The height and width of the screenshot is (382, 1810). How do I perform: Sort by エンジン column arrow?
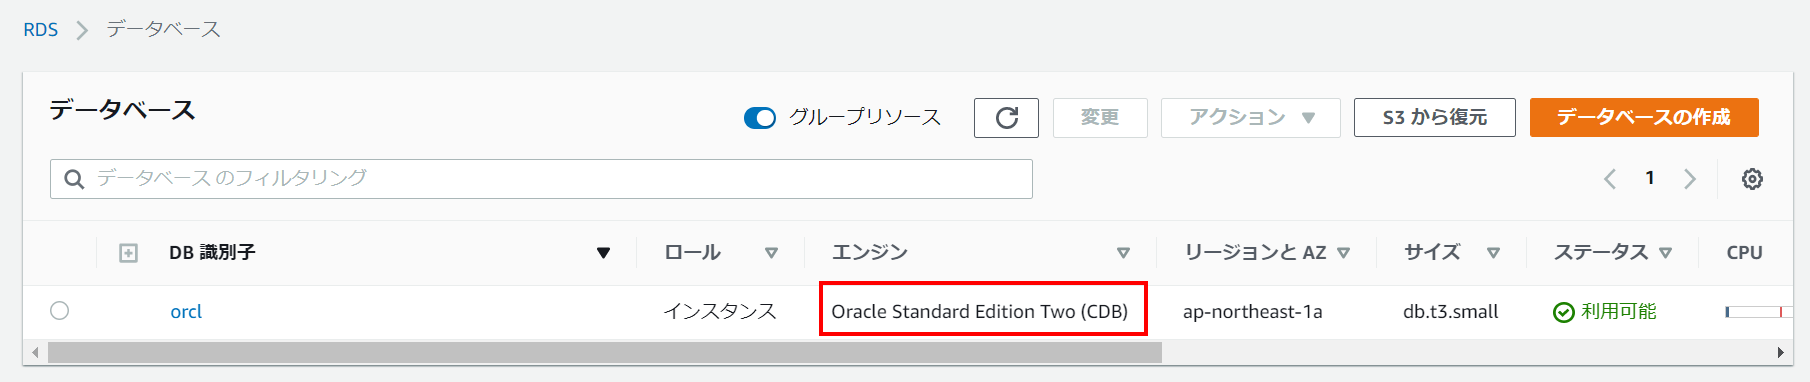pos(1123,253)
